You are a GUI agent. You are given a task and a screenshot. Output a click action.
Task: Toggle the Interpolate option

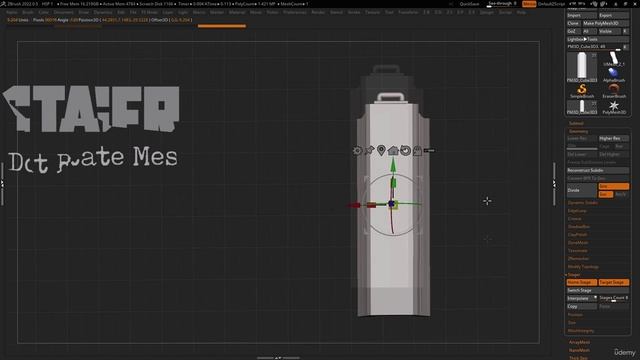(582, 298)
